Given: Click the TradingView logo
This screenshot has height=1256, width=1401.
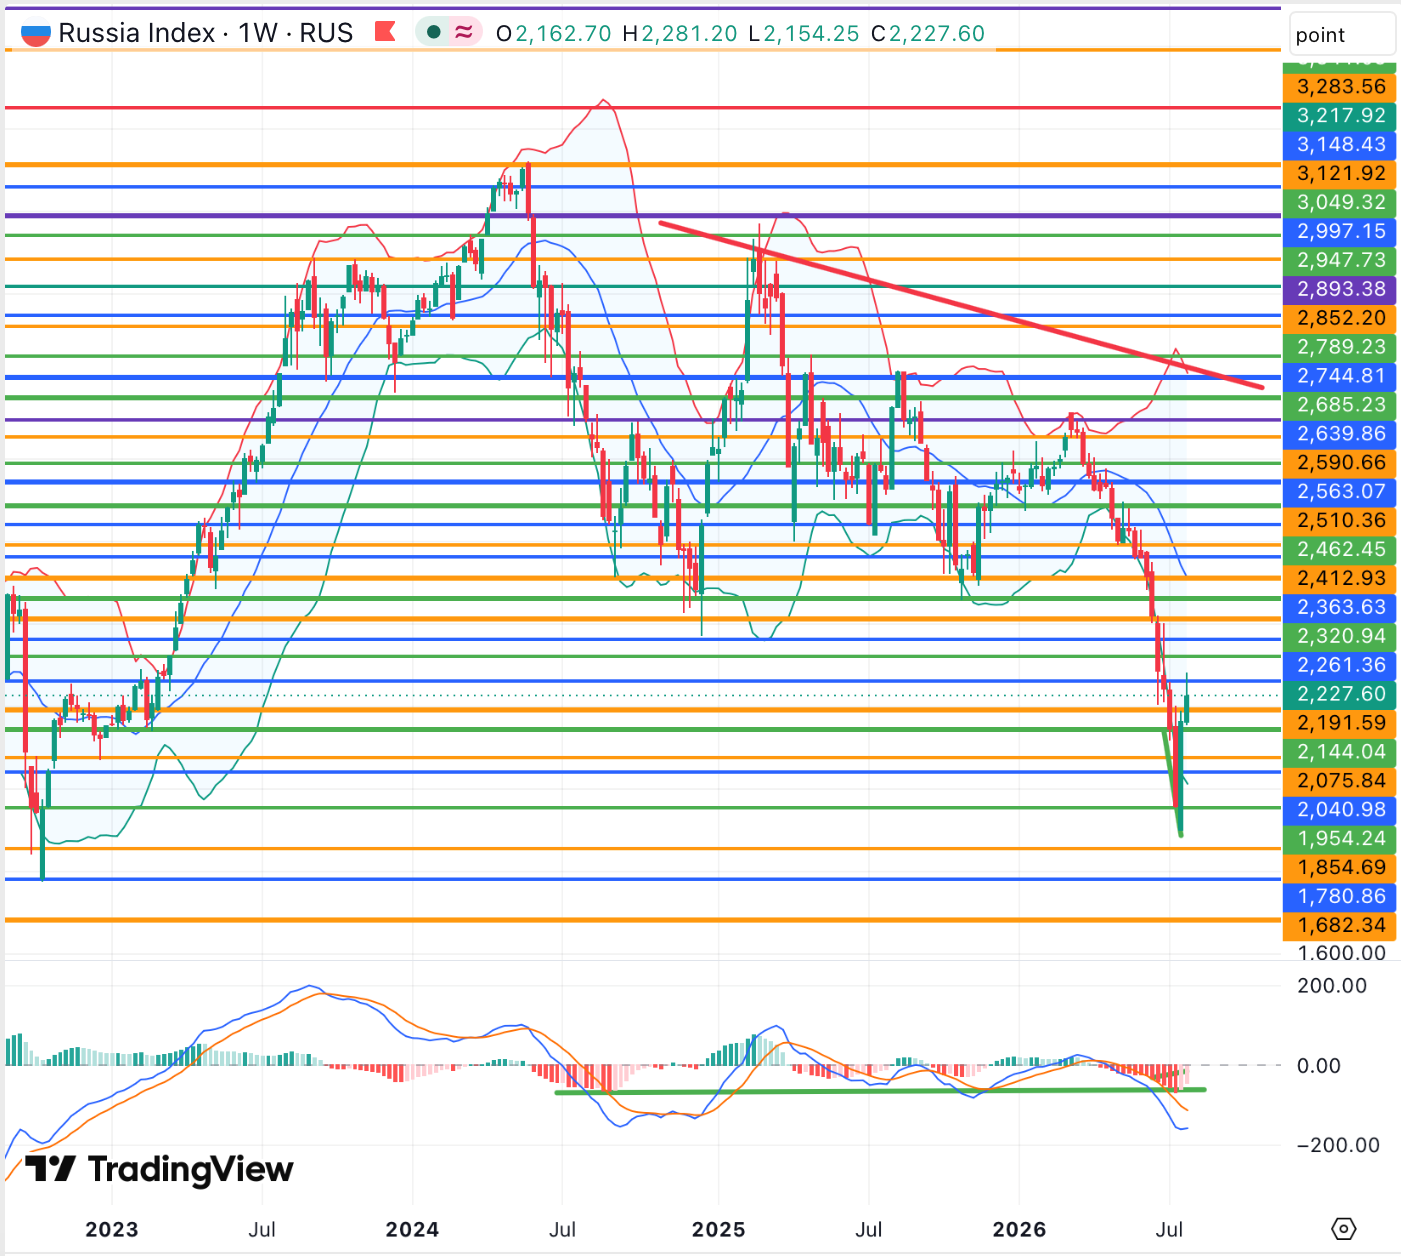Looking at the screenshot, I should point(159,1169).
